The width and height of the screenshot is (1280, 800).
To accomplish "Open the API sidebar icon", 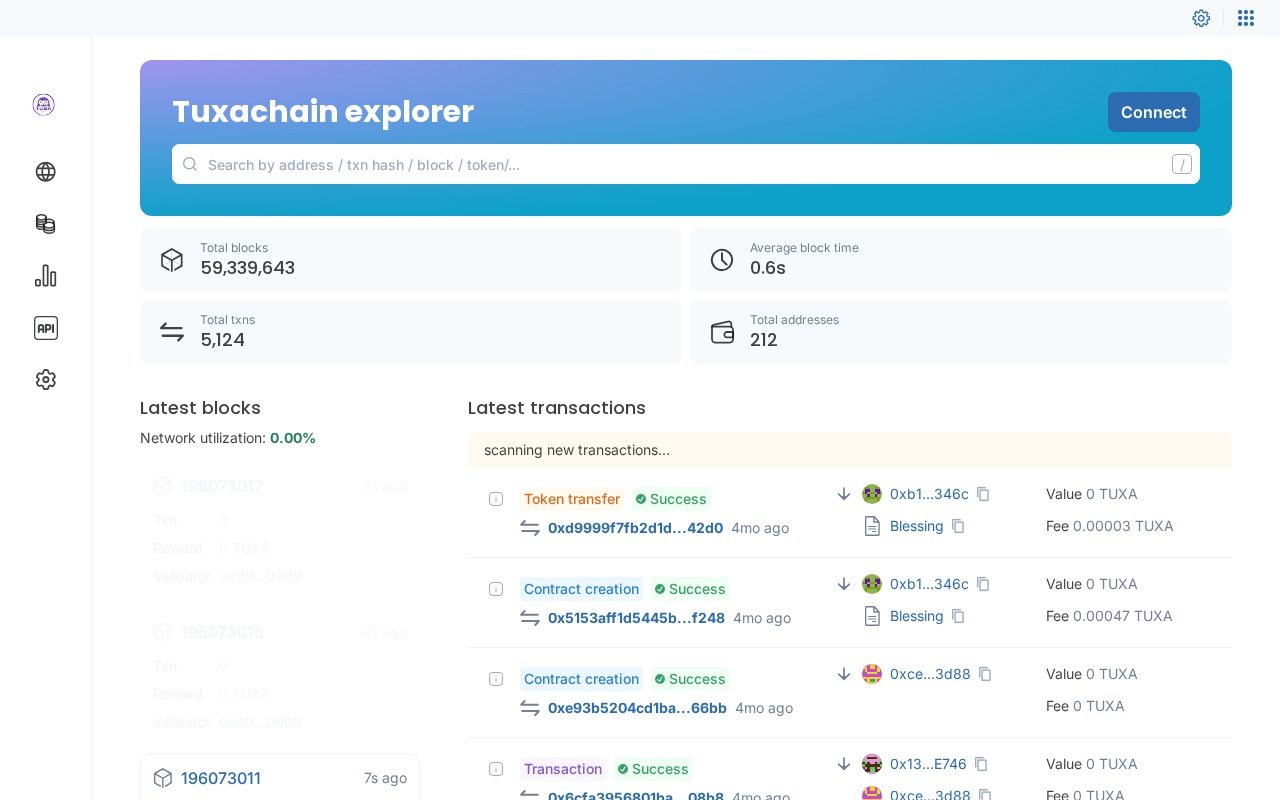I will (x=45, y=328).
